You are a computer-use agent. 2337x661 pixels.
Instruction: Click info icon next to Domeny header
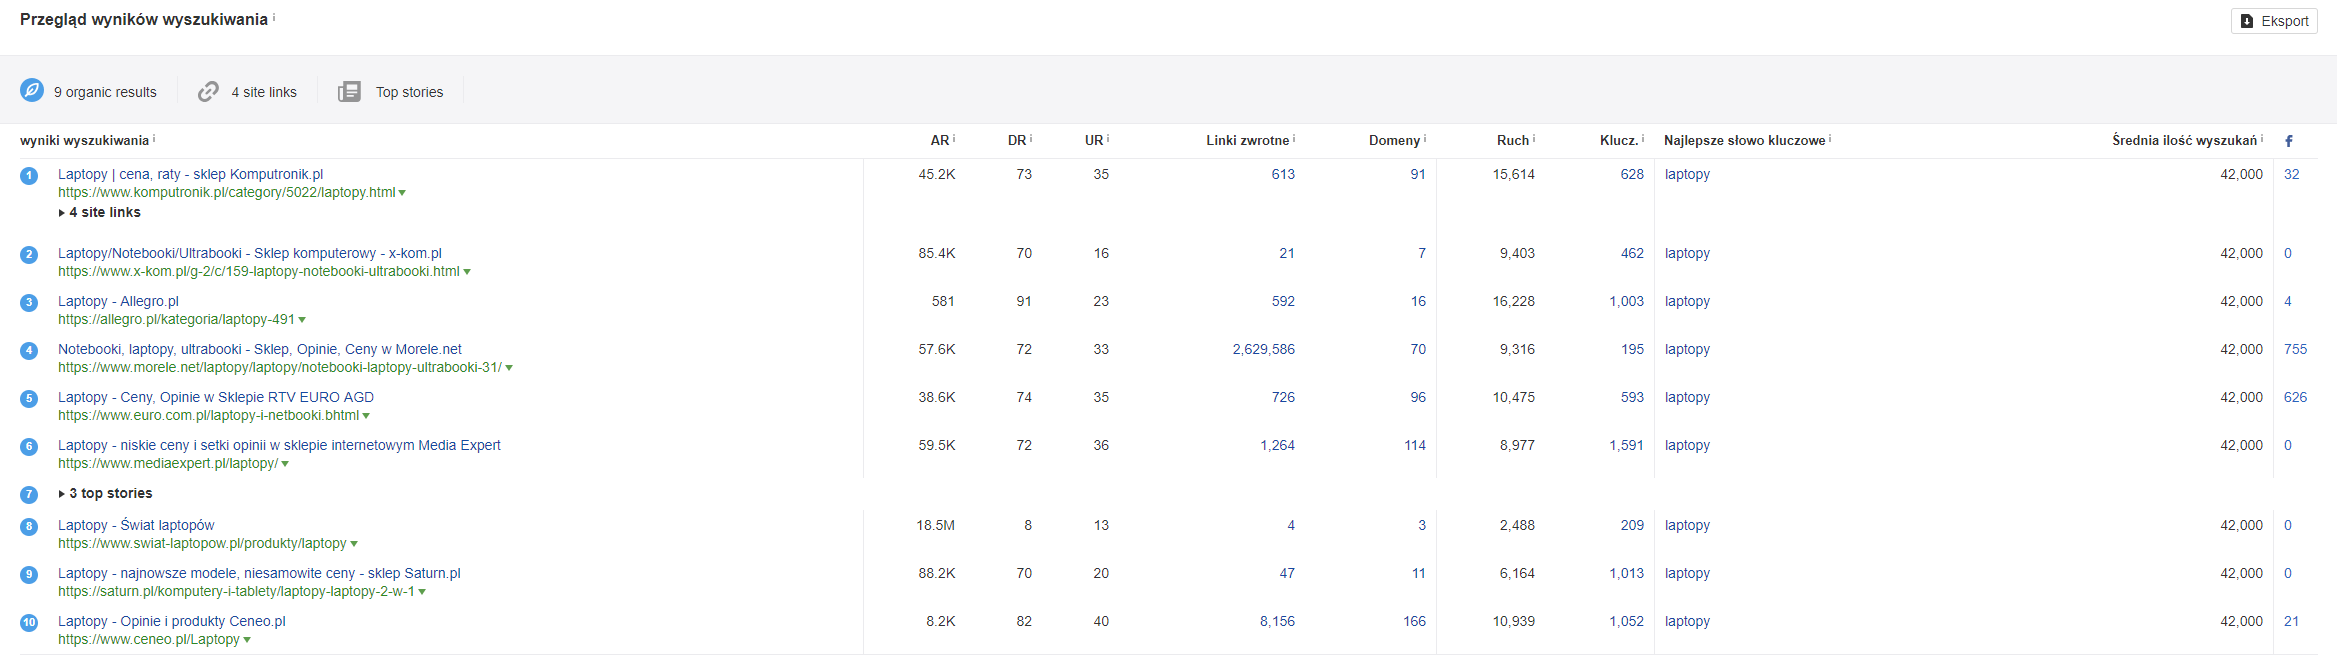pos(1425,139)
